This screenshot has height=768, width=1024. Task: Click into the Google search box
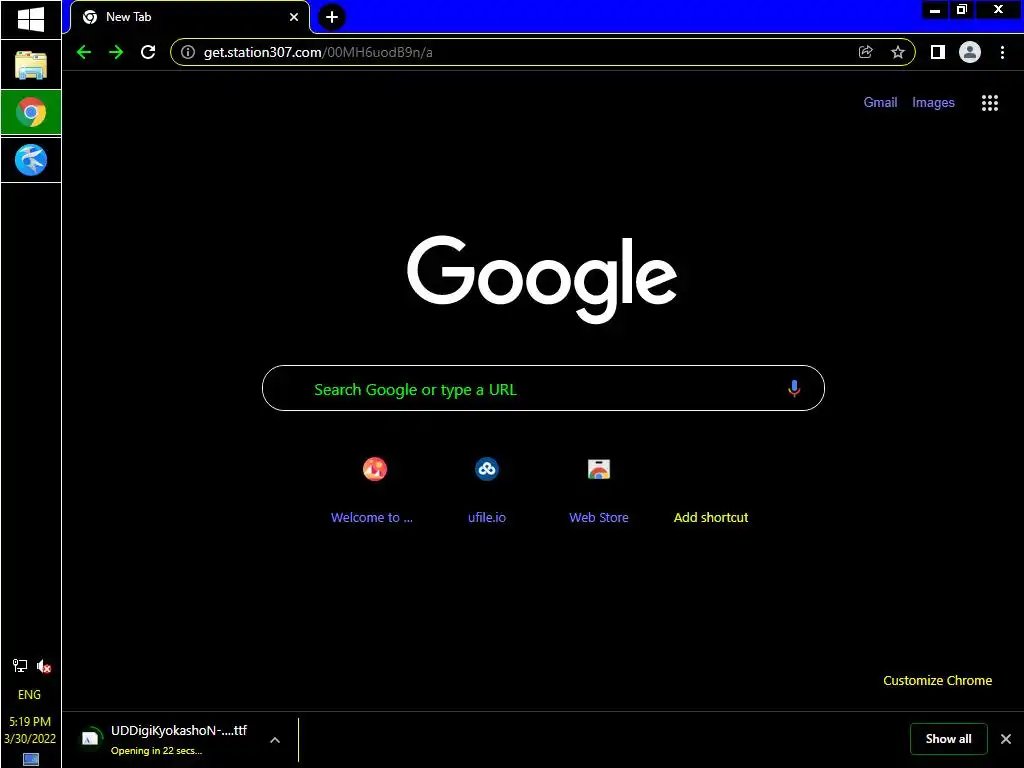click(543, 389)
